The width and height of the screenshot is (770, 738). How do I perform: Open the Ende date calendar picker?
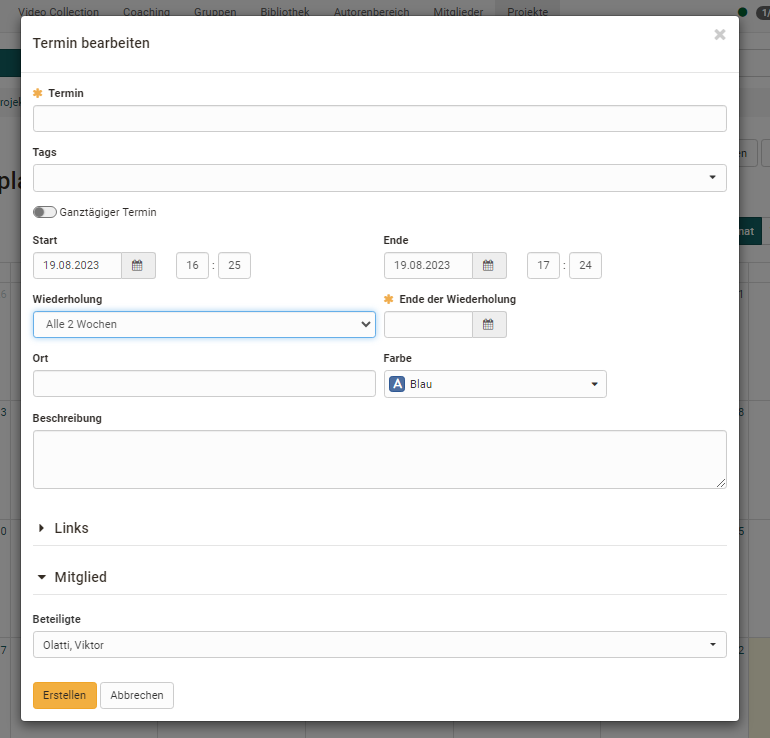click(488, 265)
